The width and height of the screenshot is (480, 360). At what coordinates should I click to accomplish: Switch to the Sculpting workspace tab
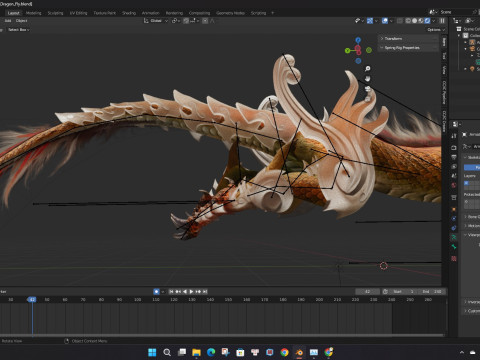[x=55, y=13]
